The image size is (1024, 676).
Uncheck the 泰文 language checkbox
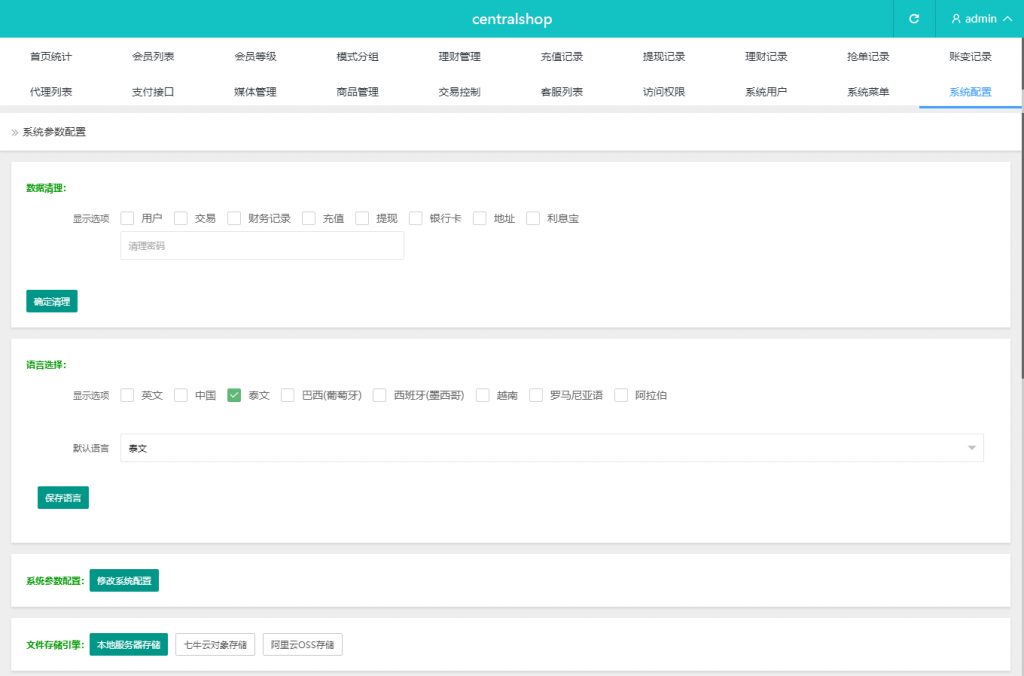pyautogui.click(x=234, y=395)
